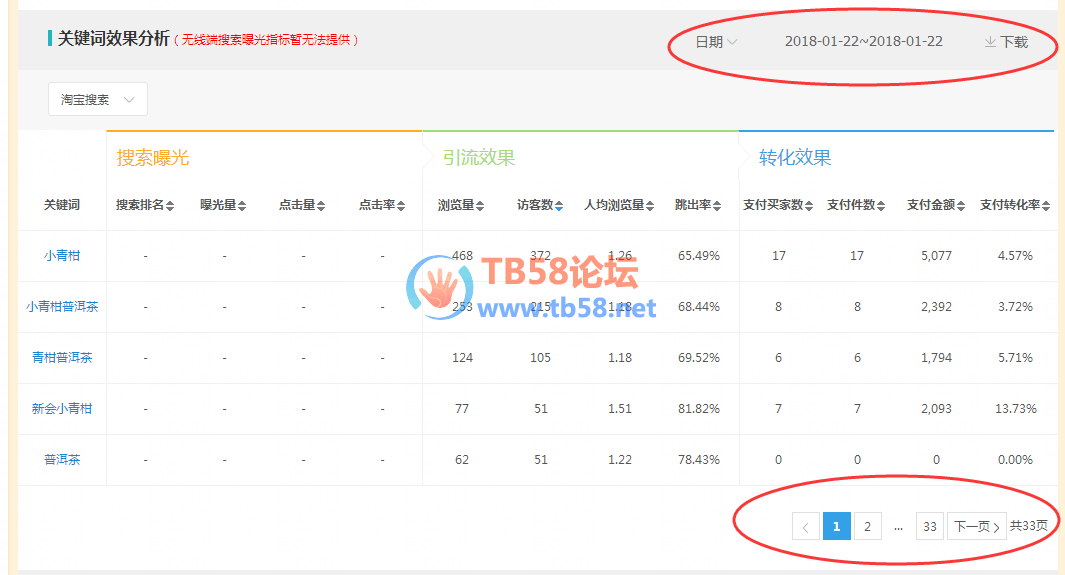Sort by 访客数 column sort icon

coord(560,206)
